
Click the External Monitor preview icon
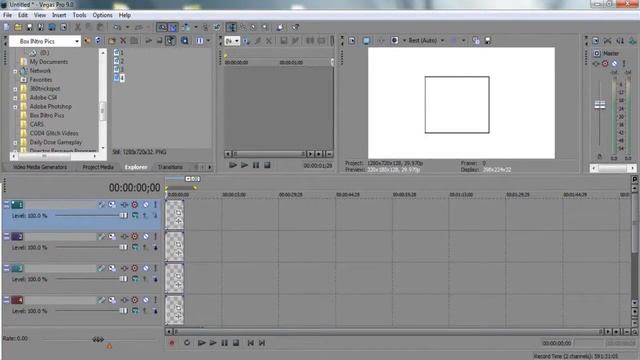tap(366, 40)
